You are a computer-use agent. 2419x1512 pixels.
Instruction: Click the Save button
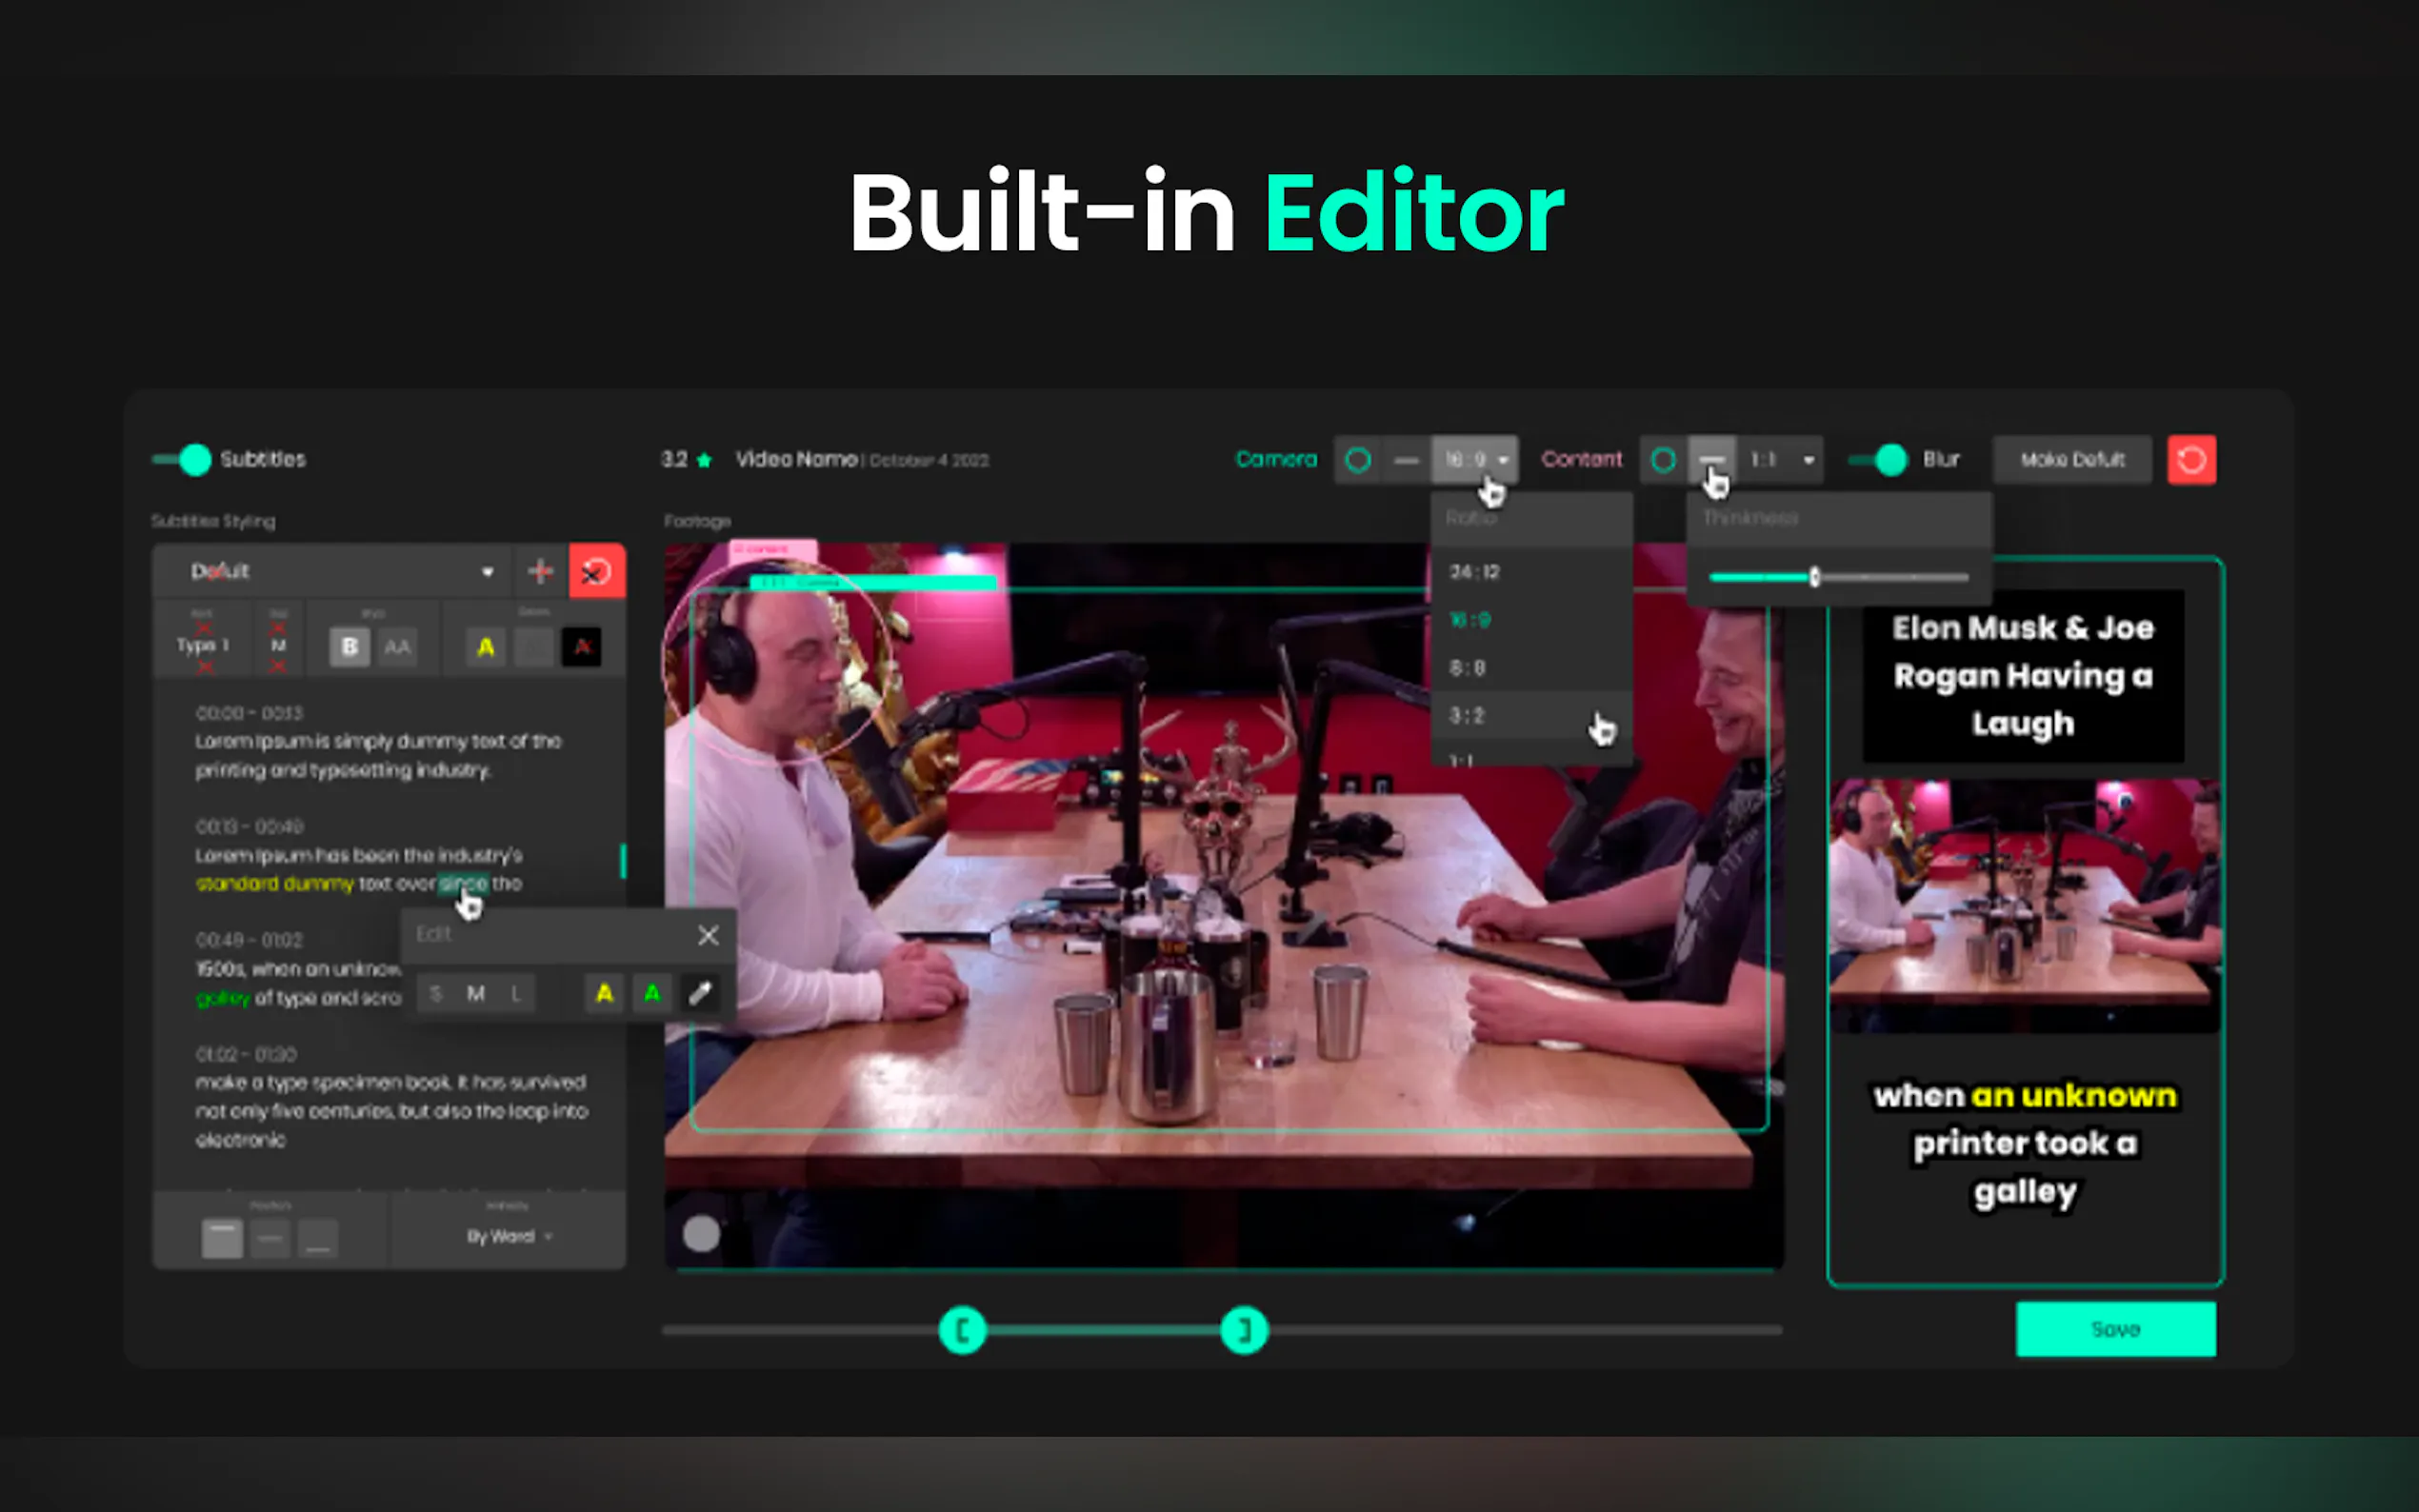click(2115, 1329)
